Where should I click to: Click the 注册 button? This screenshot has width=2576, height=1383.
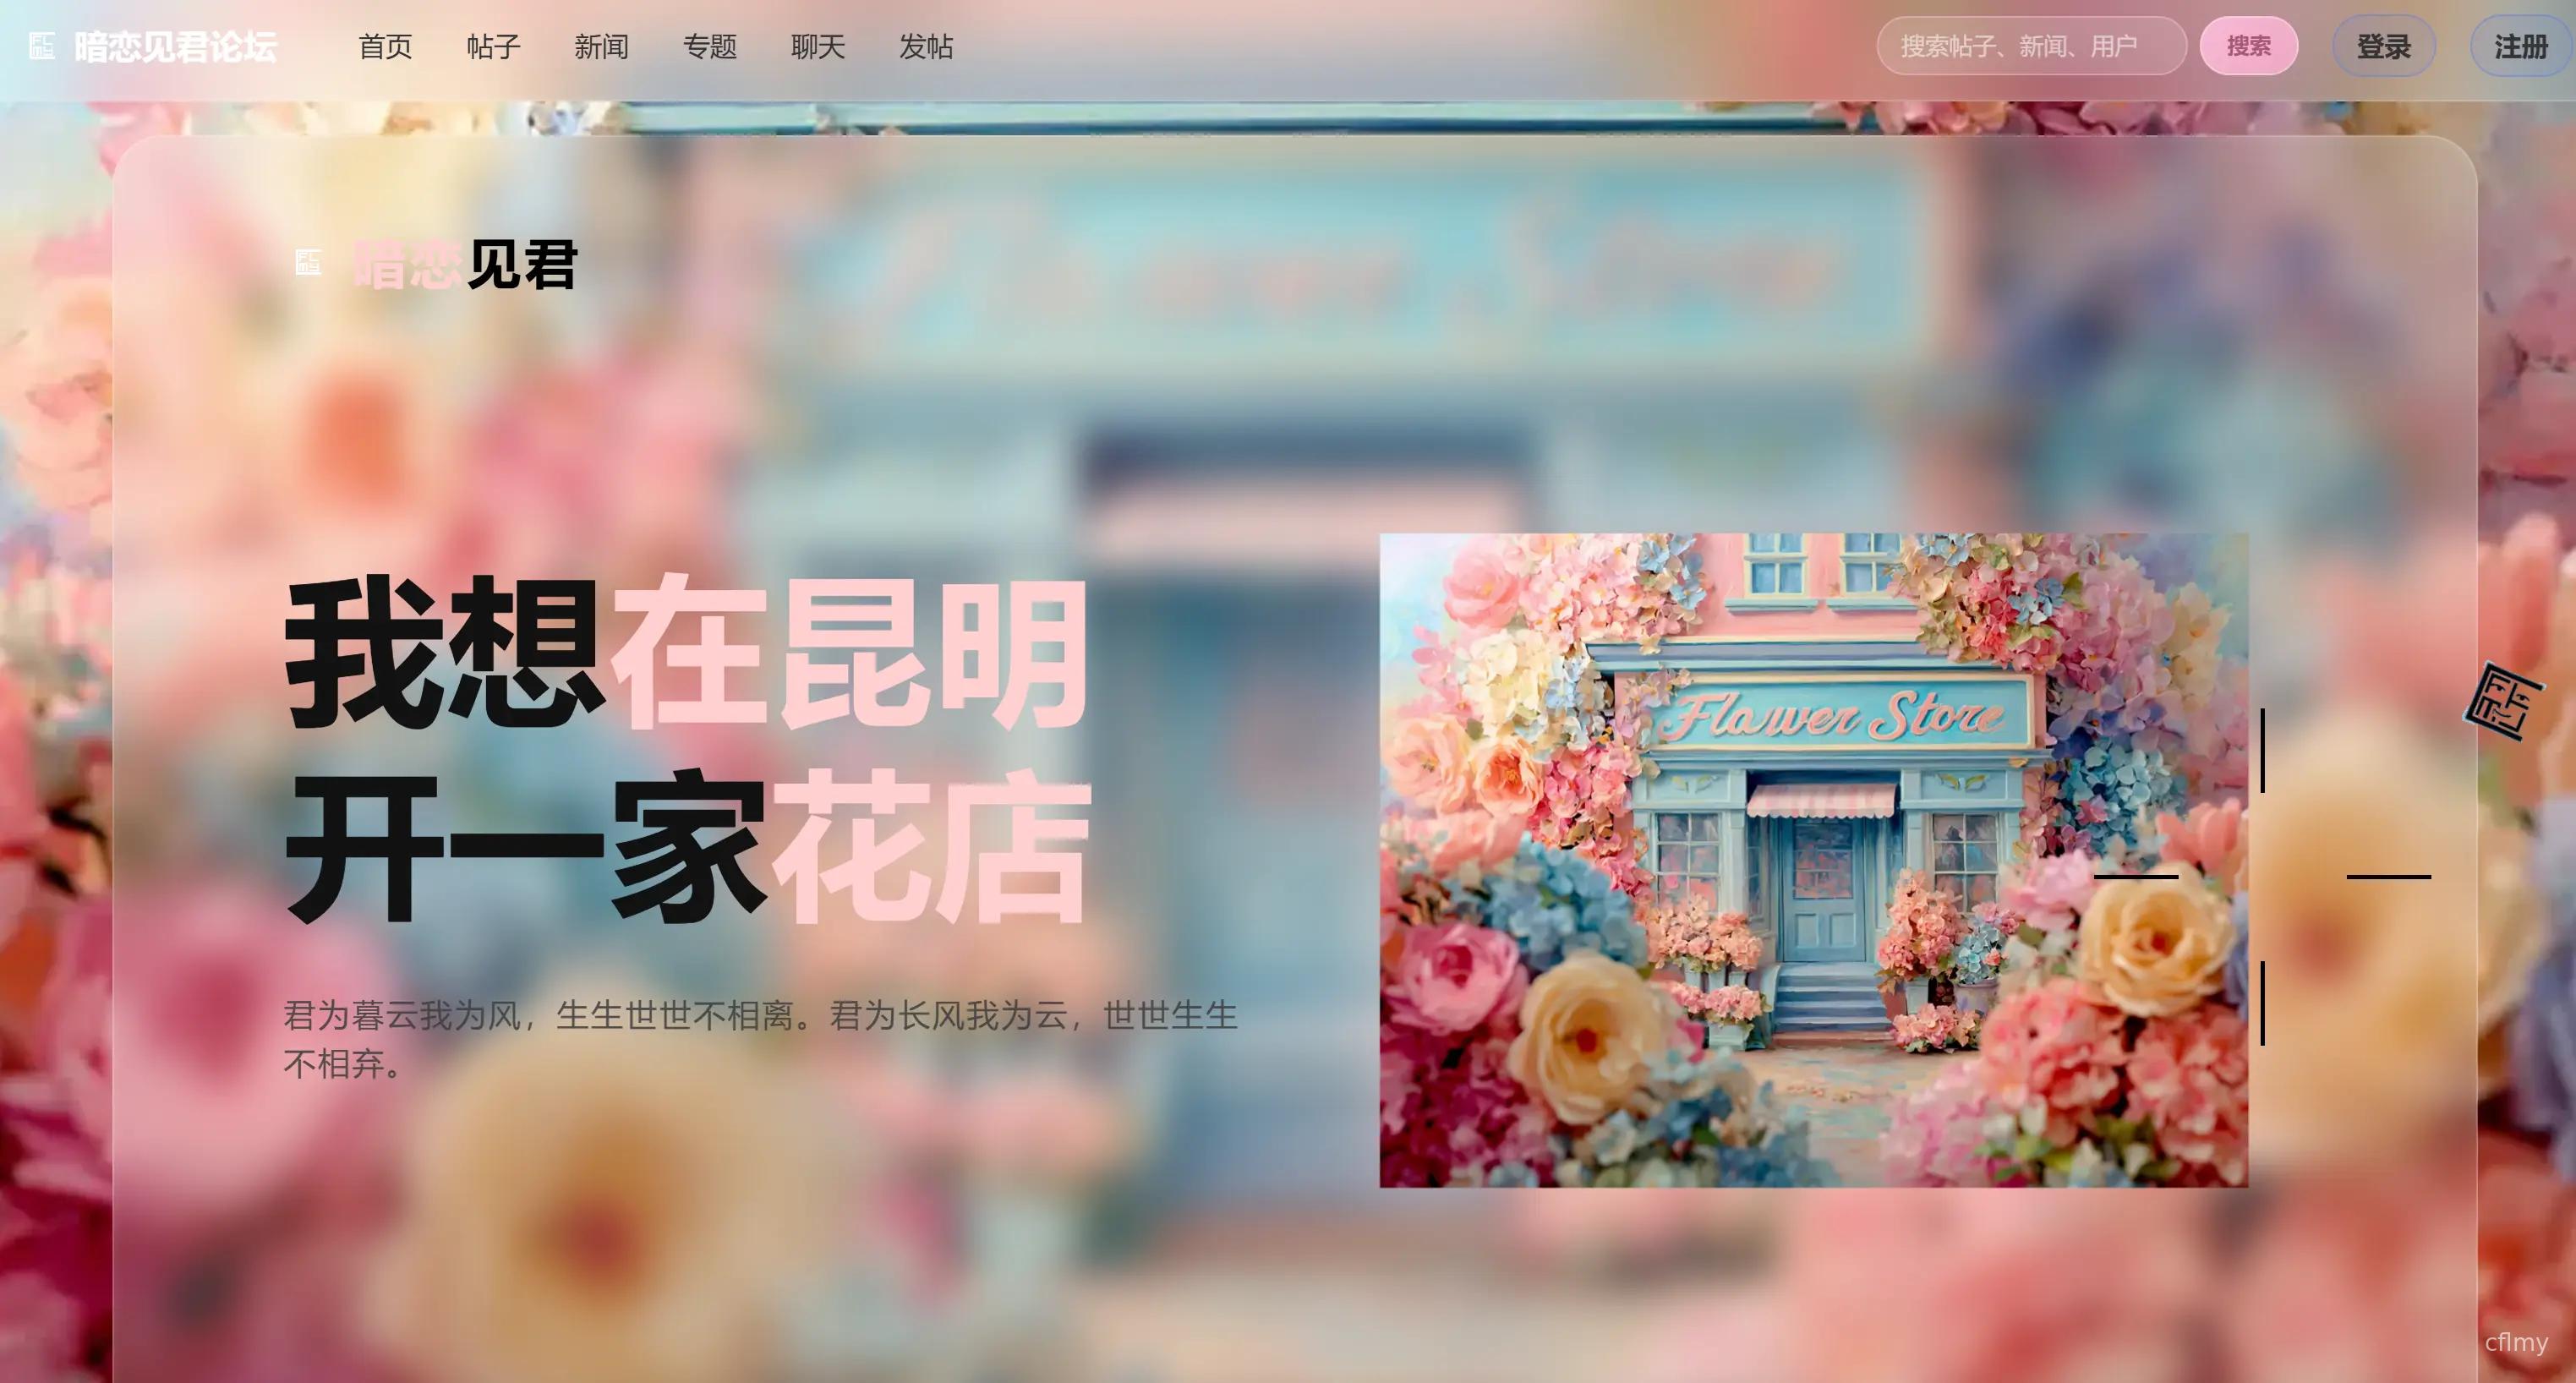click(2521, 46)
